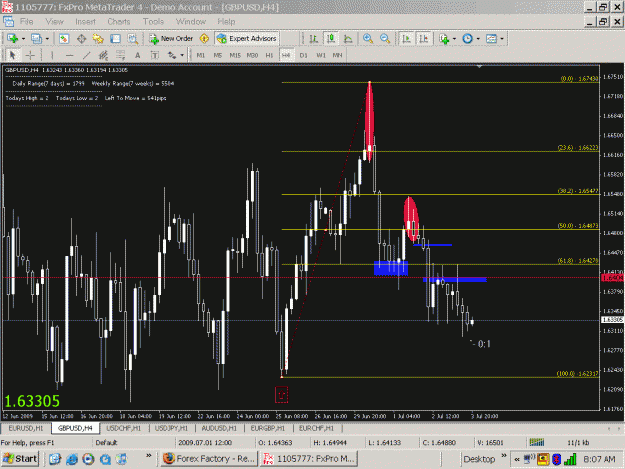Switch to the EURCHF,H1 chart tab

point(316,428)
